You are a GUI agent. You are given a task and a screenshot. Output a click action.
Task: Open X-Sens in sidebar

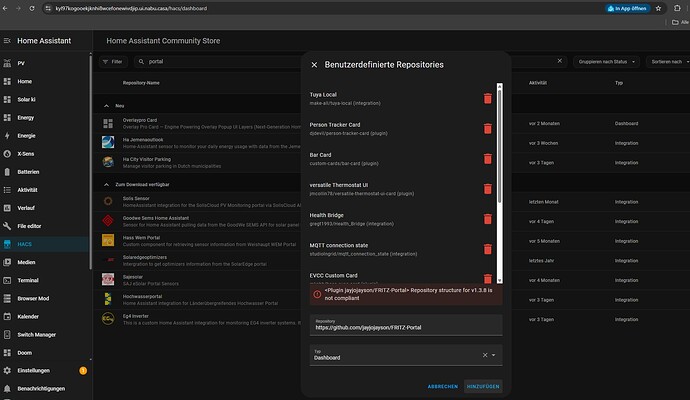(45, 154)
